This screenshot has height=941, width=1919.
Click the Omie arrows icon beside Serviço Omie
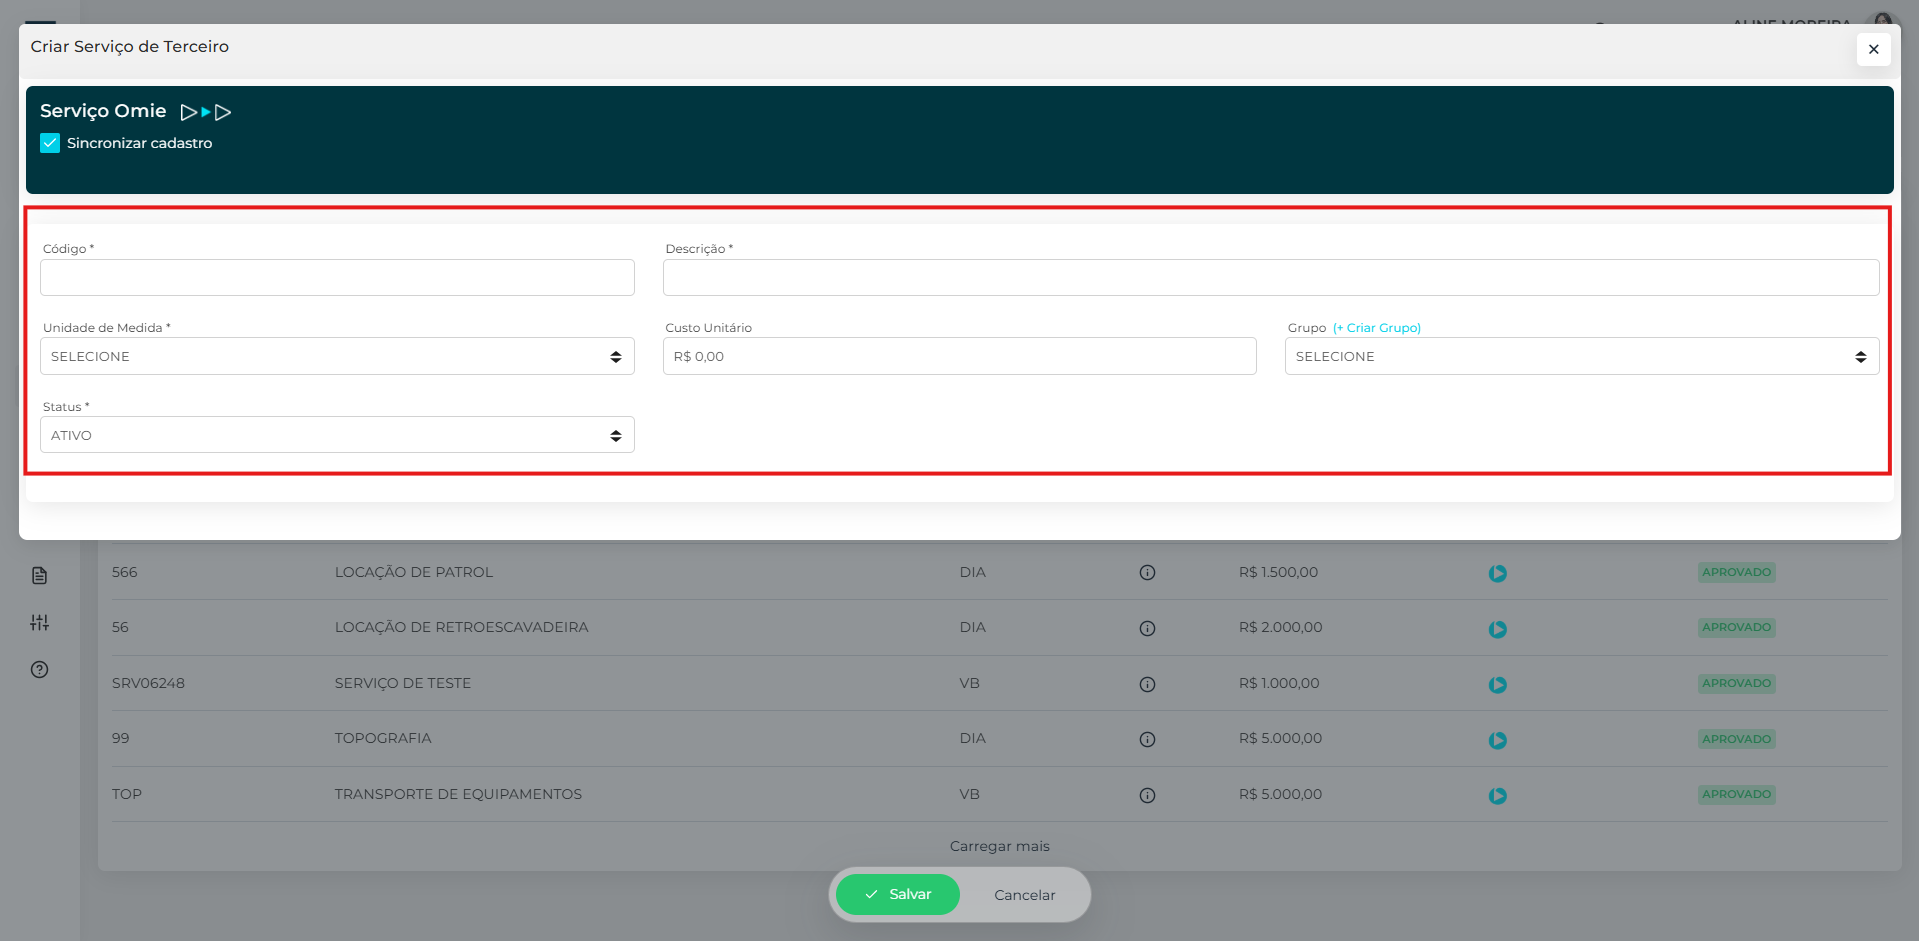tap(206, 112)
